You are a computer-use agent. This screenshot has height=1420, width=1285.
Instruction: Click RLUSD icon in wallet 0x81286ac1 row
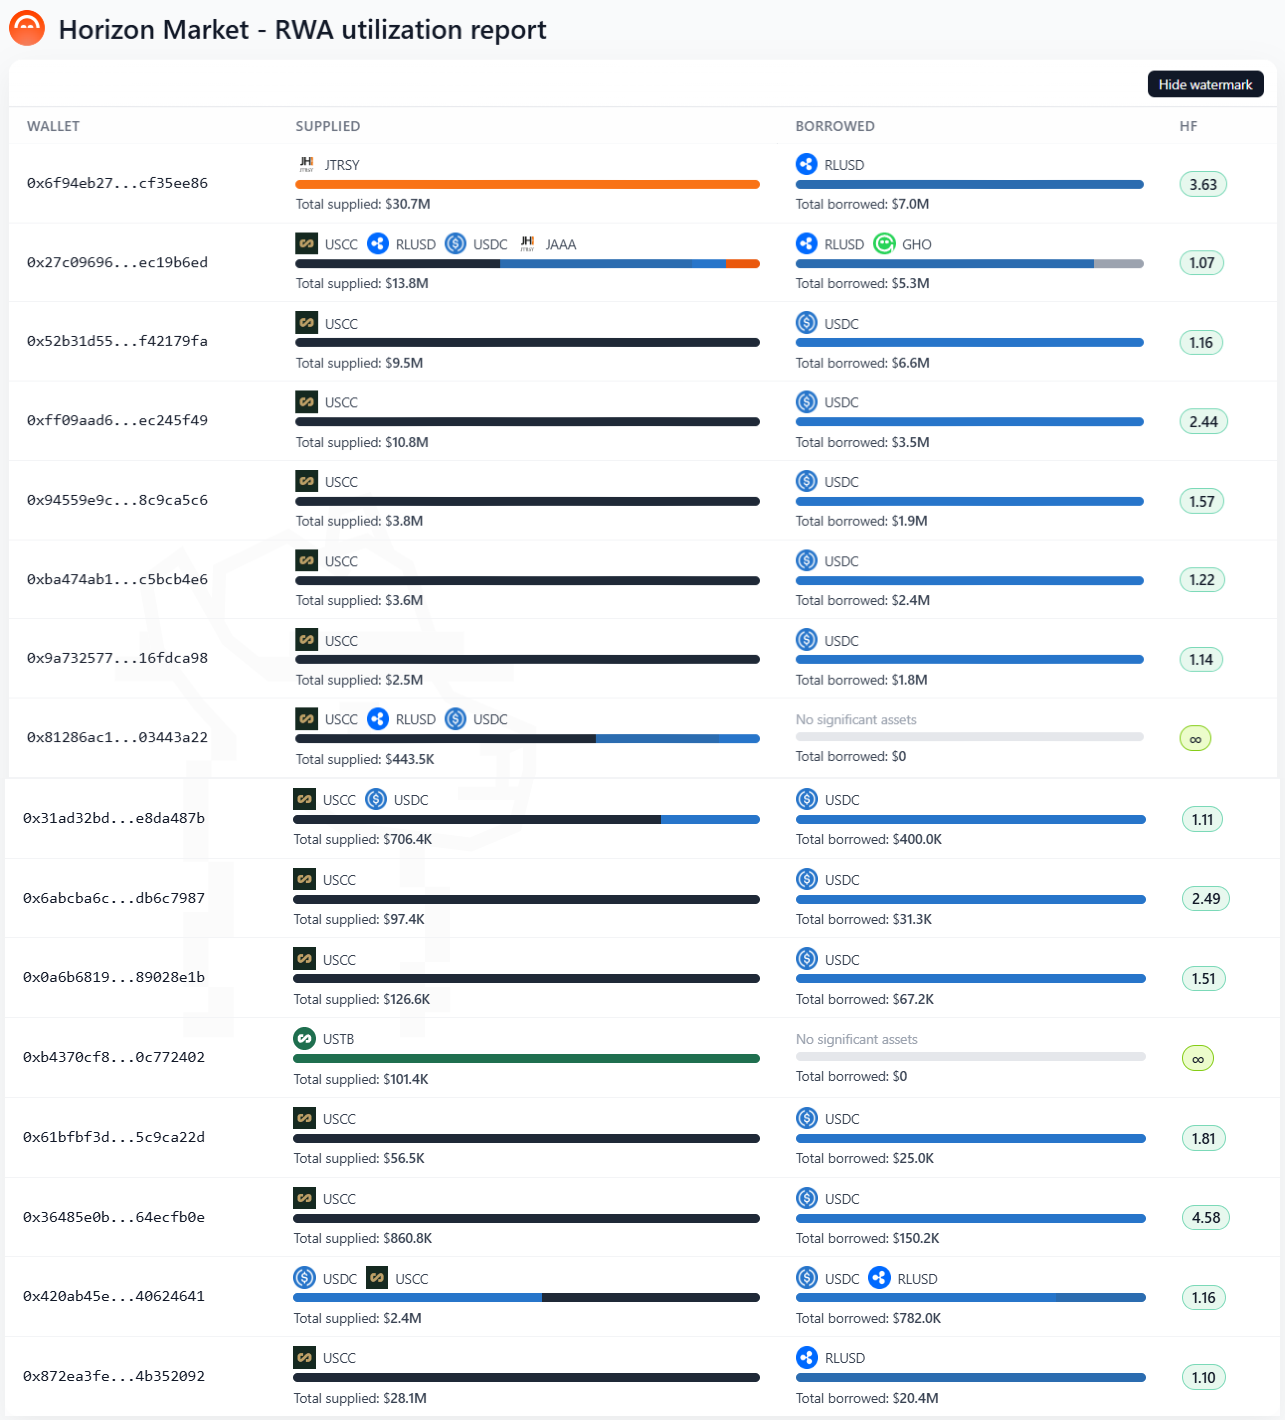[378, 719]
